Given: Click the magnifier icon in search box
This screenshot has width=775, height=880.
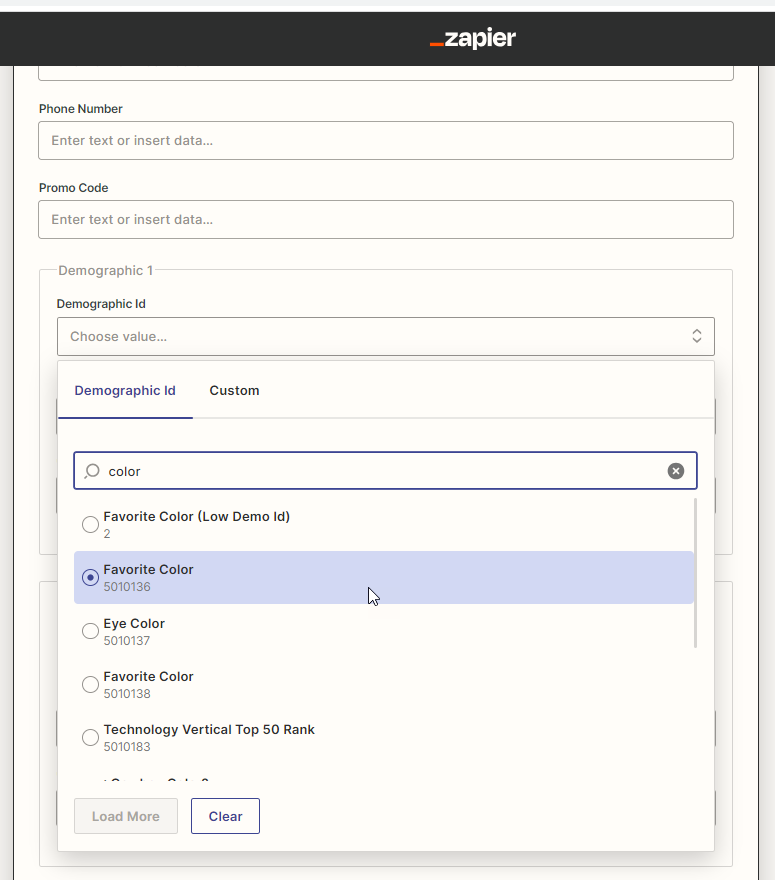Looking at the screenshot, I should pyautogui.click(x=92, y=471).
